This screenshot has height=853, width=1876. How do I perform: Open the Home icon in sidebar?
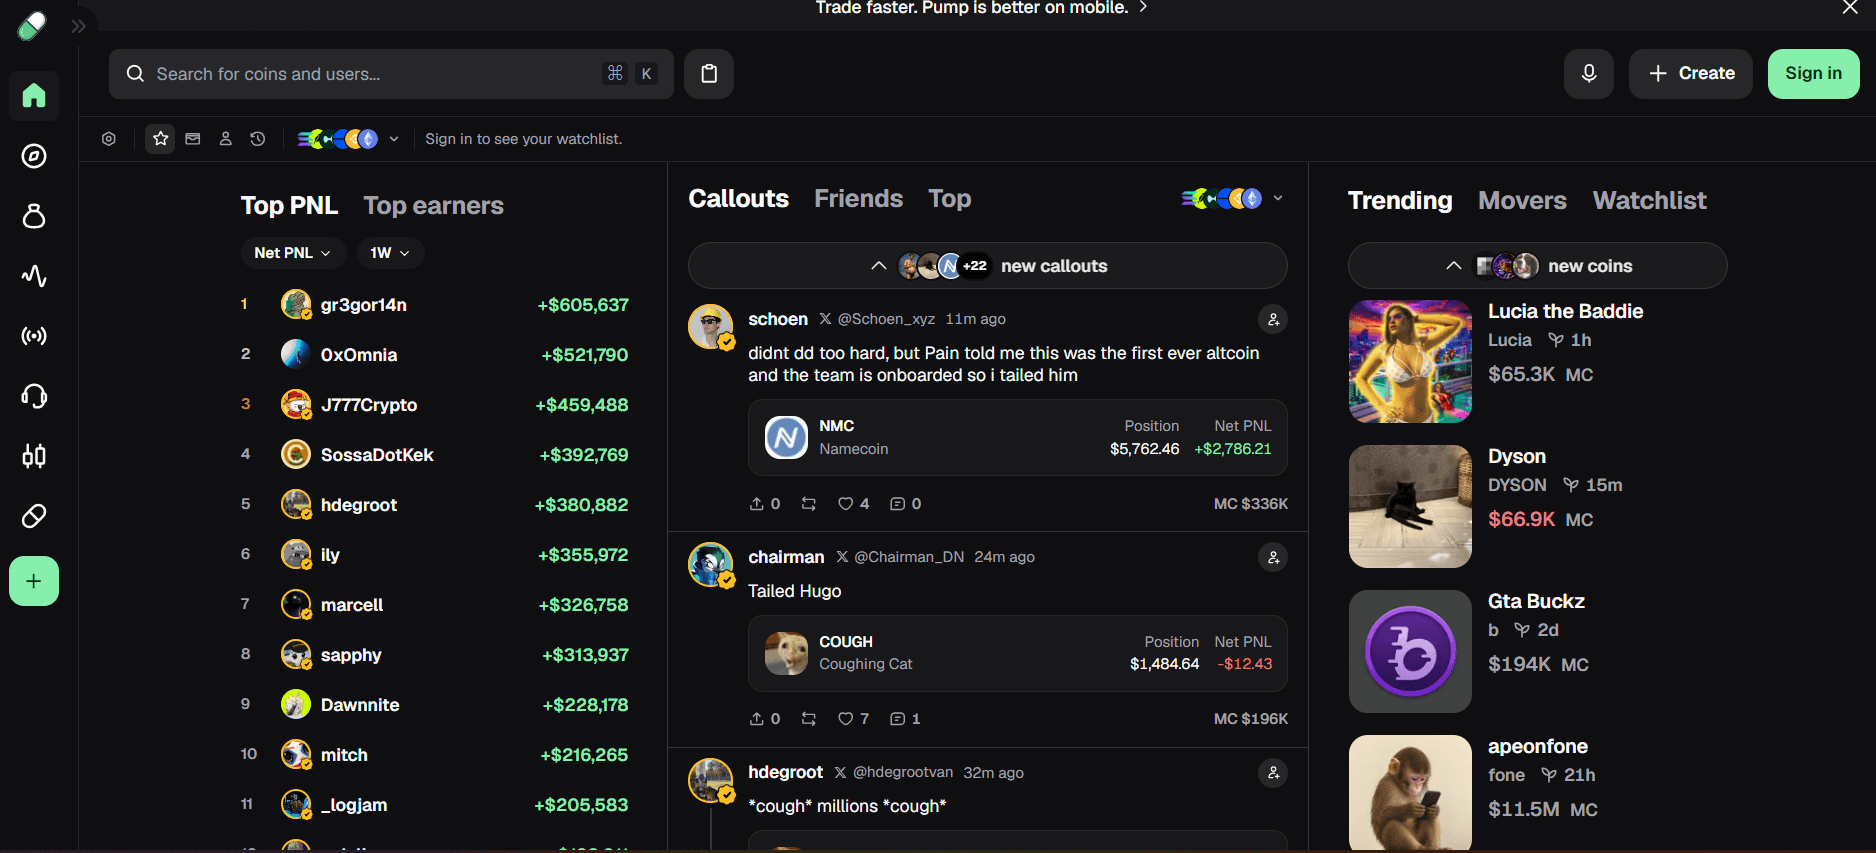point(34,96)
